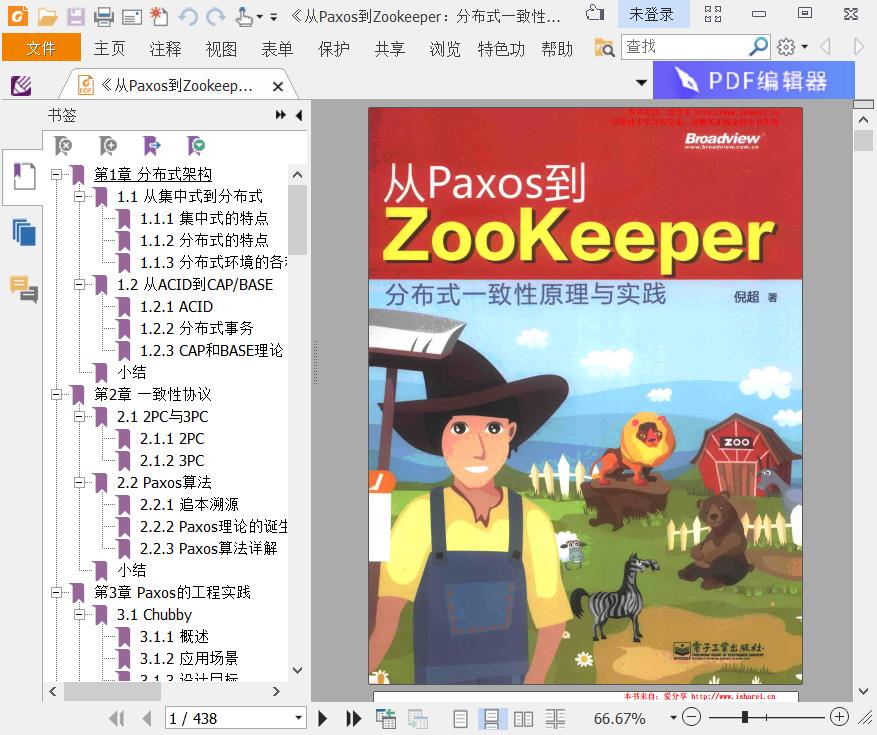Collapse the 第2章 一致性协议 node
The image size is (877, 735).
click(x=56, y=394)
